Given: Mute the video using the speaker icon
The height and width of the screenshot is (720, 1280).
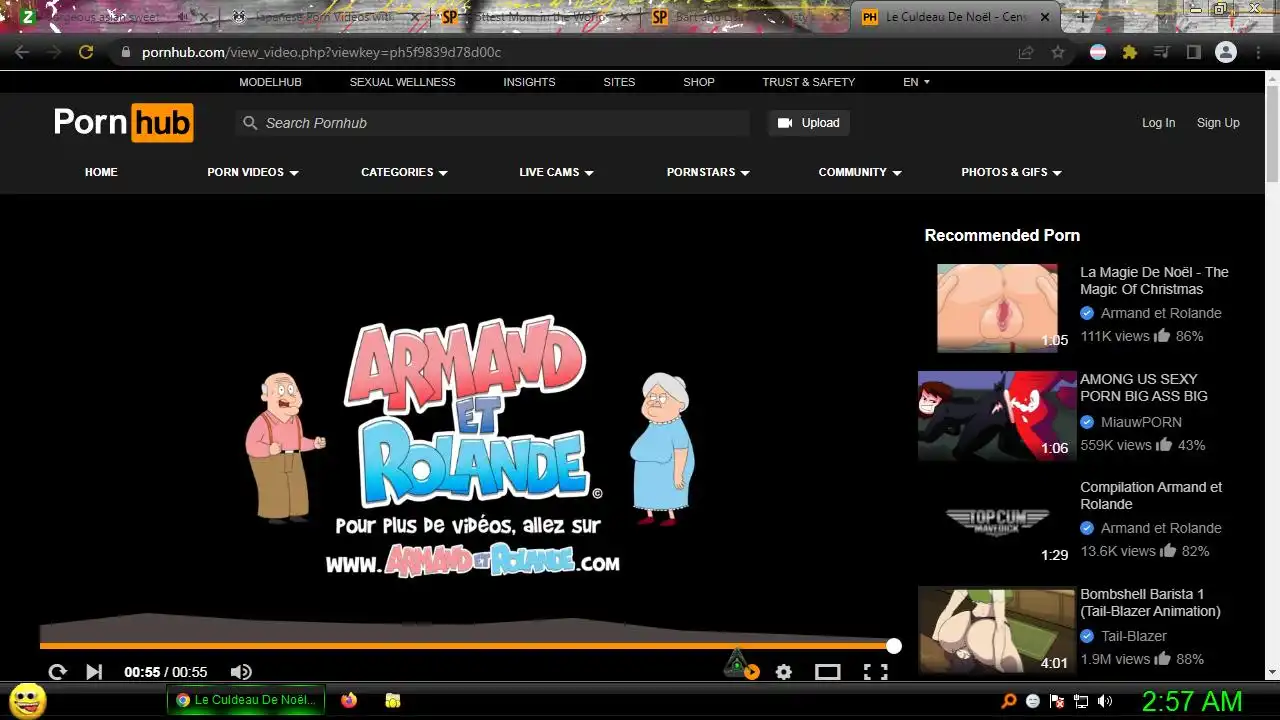Looking at the screenshot, I should coord(241,672).
